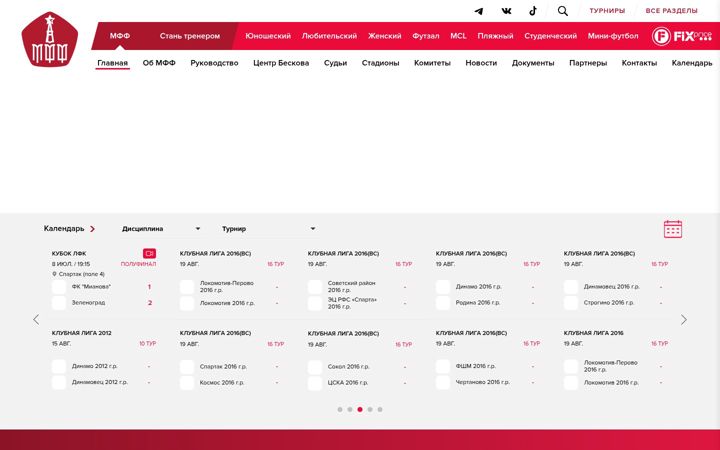Open the Дисциплина dropdown

[161, 229]
